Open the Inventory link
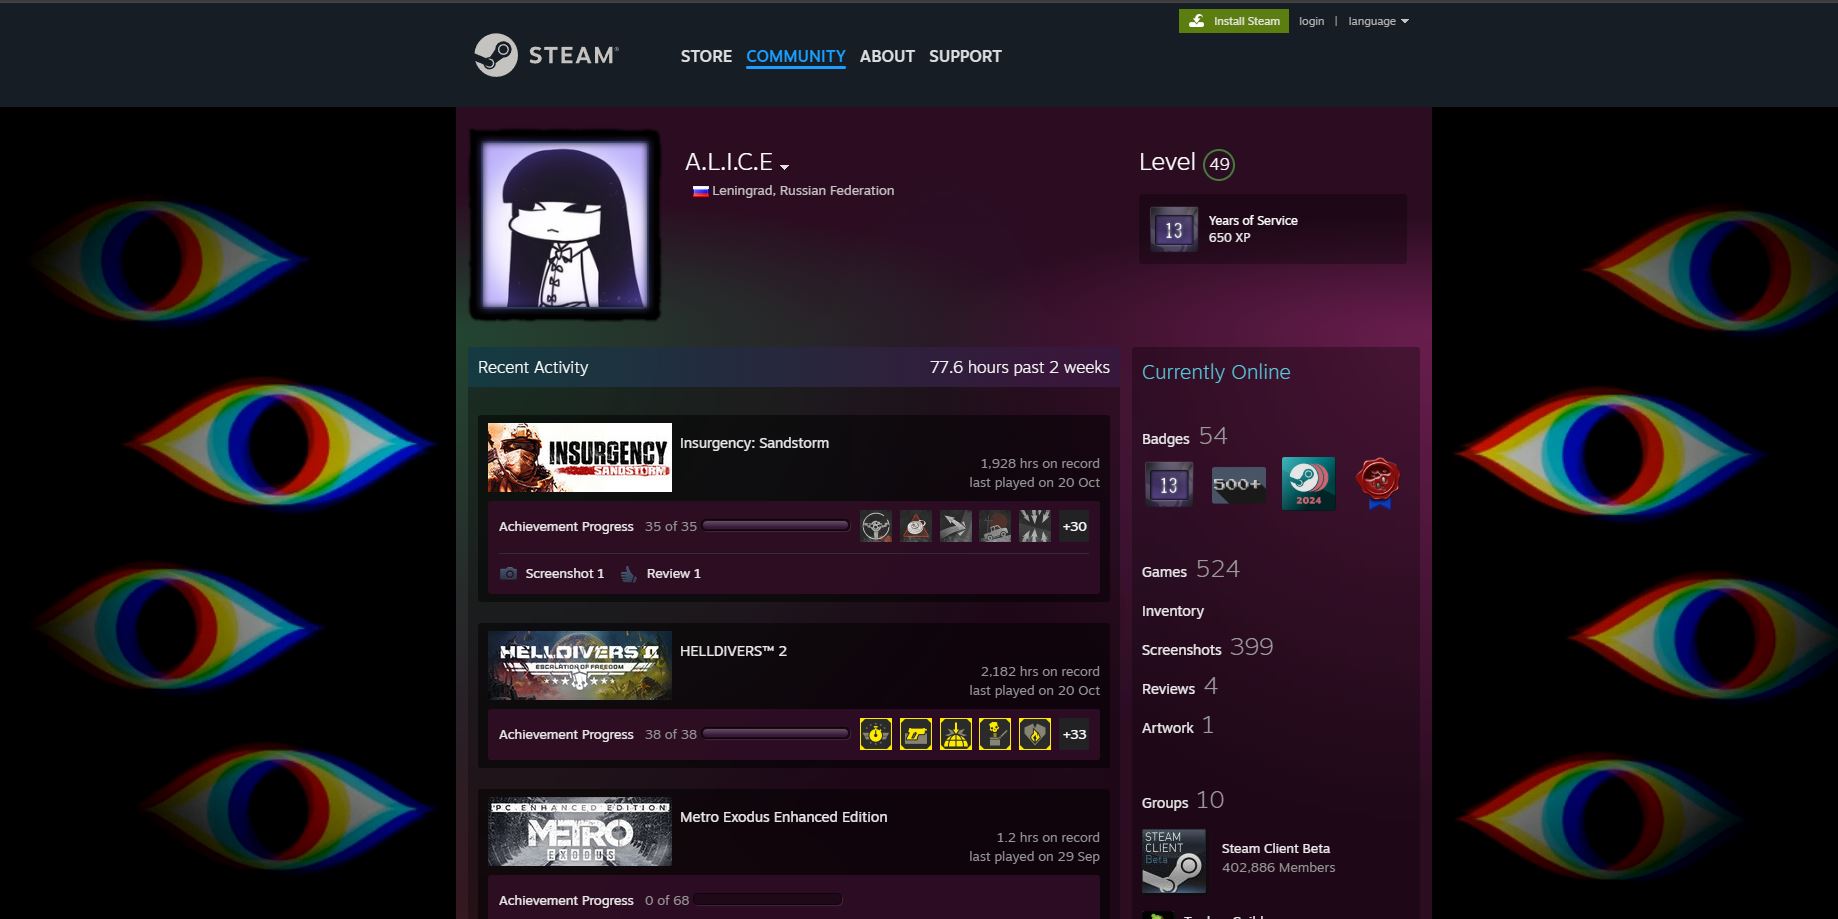This screenshot has height=919, width=1838. [x=1173, y=611]
